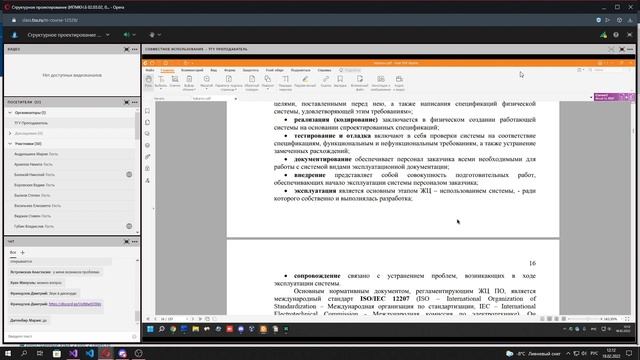This screenshot has height=360, width=640.
Task: Open the speaker options dropdown arrow
Action: point(134,35)
